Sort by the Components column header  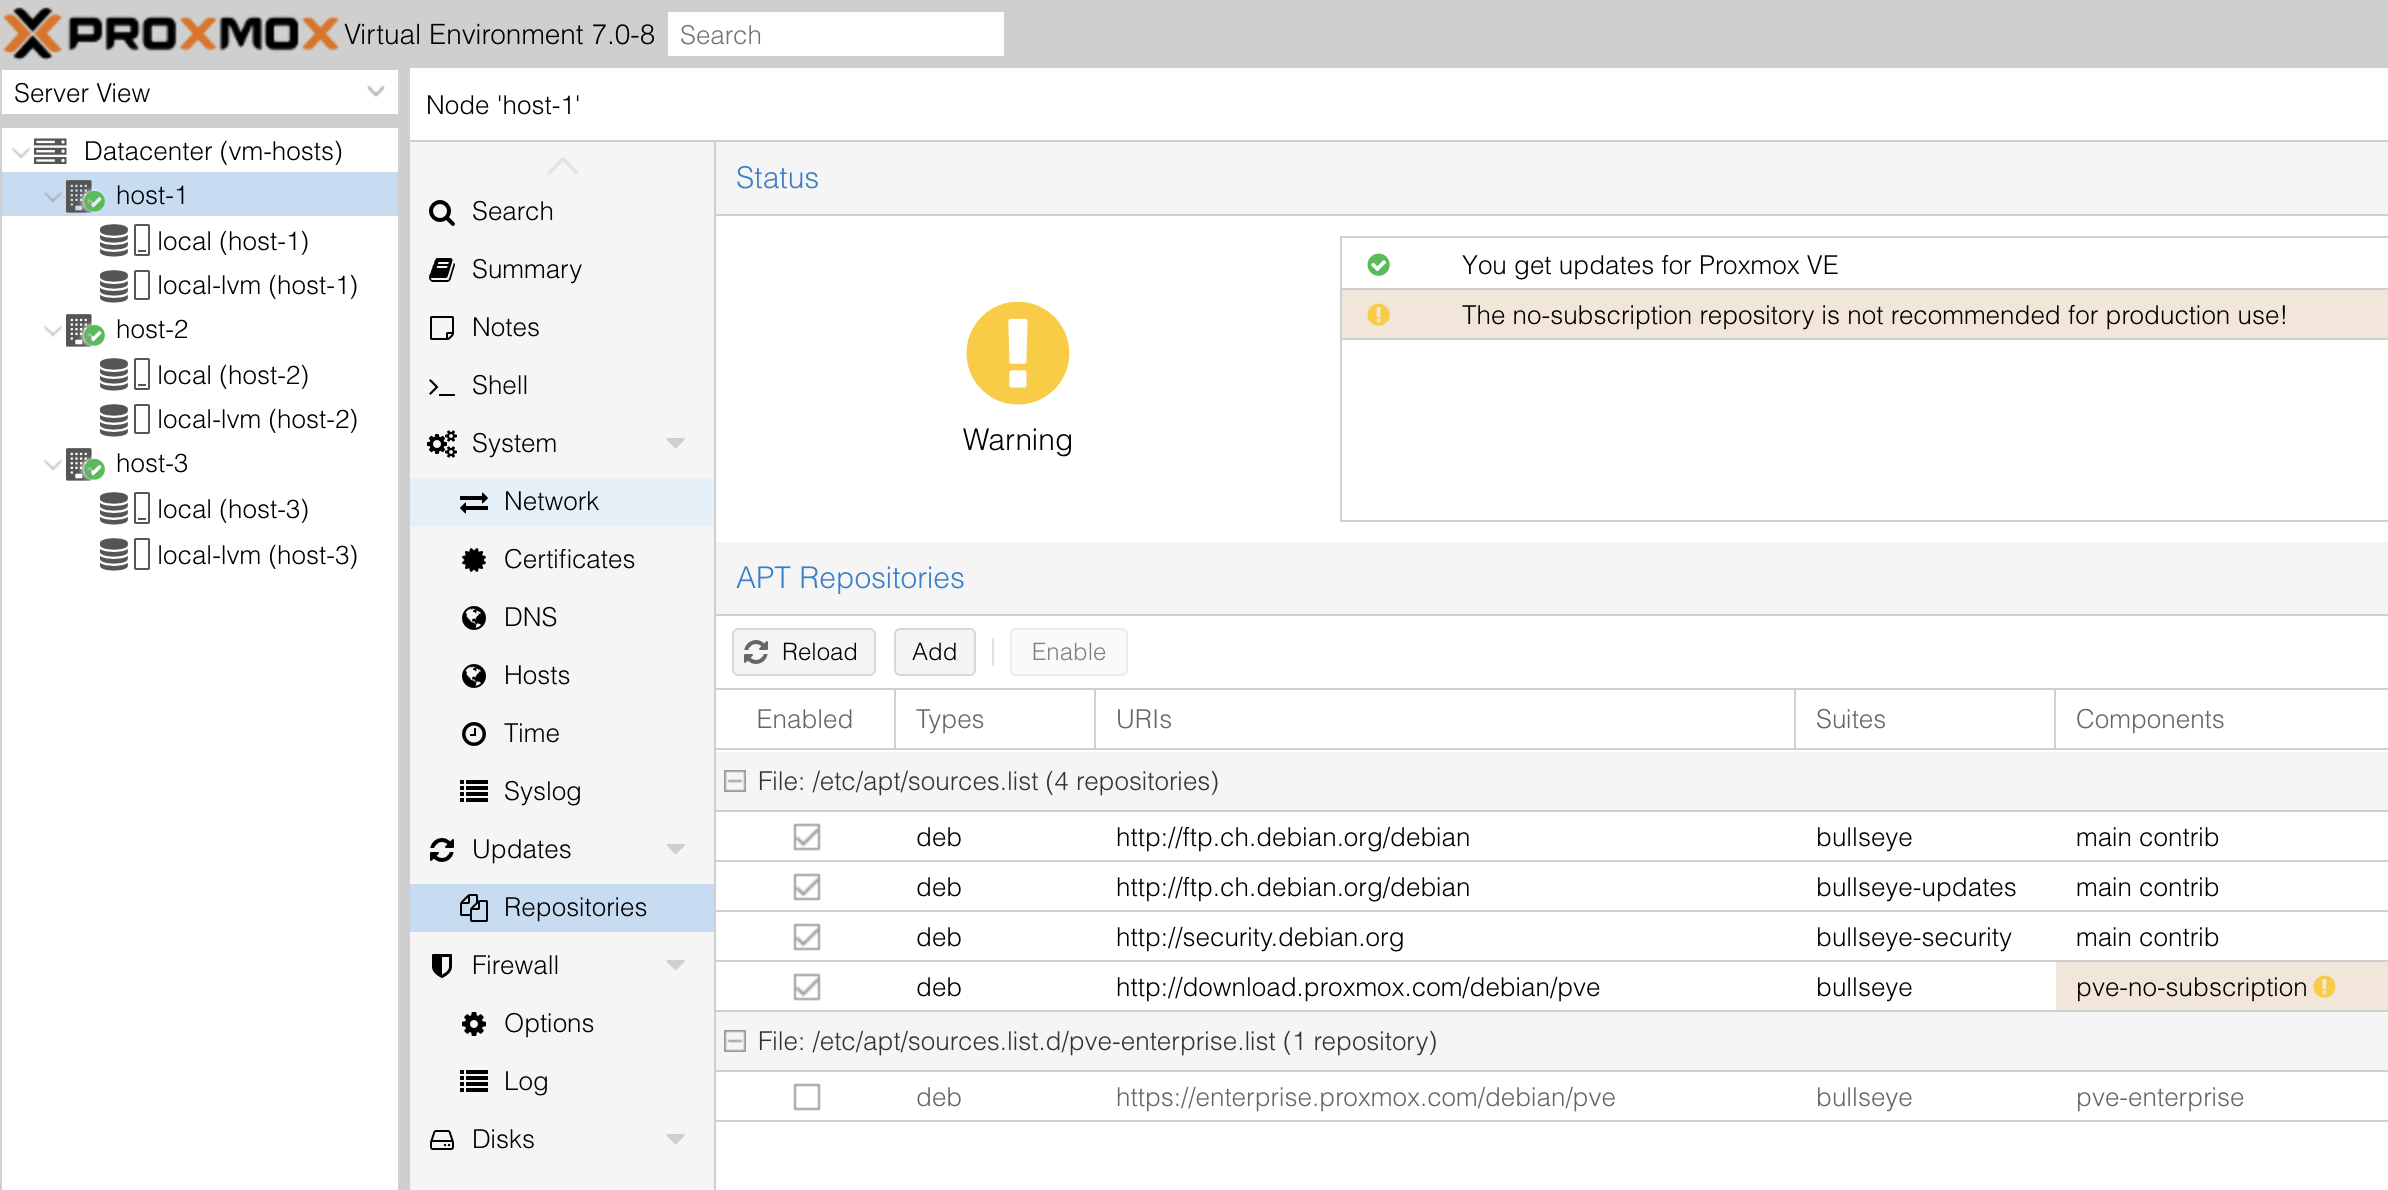(2222, 719)
